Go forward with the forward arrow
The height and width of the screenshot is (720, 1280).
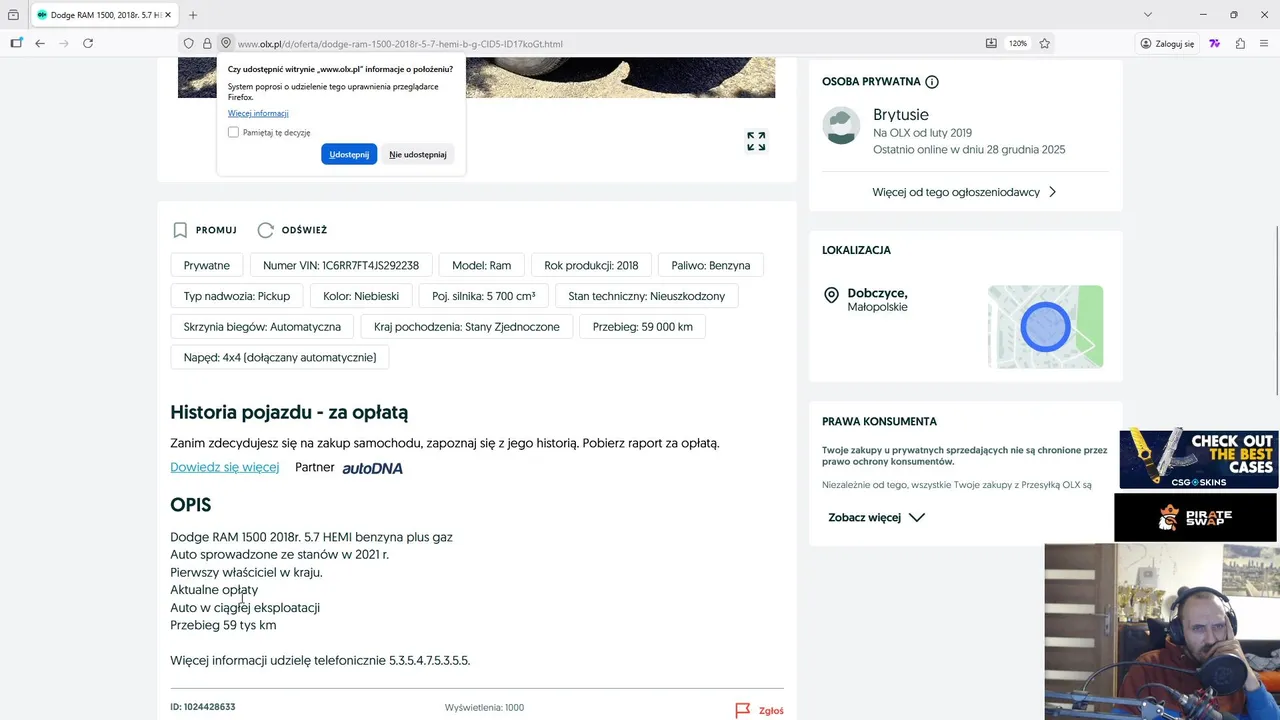pyautogui.click(x=64, y=43)
